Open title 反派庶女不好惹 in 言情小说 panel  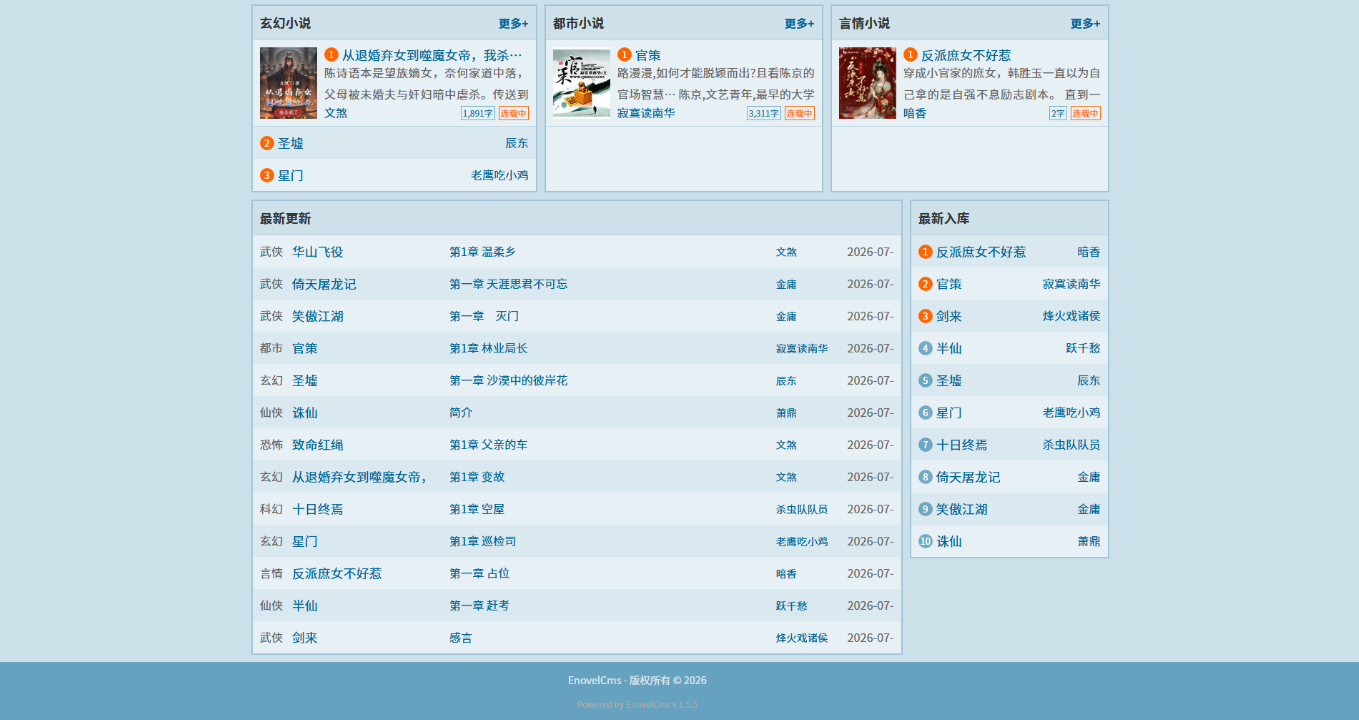pyautogui.click(x=966, y=55)
